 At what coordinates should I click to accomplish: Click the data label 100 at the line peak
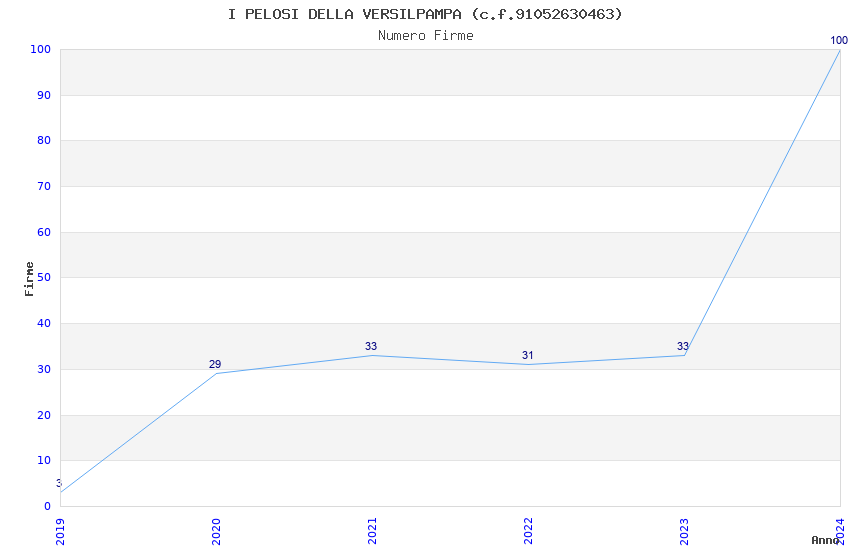(x=839, y=41)
